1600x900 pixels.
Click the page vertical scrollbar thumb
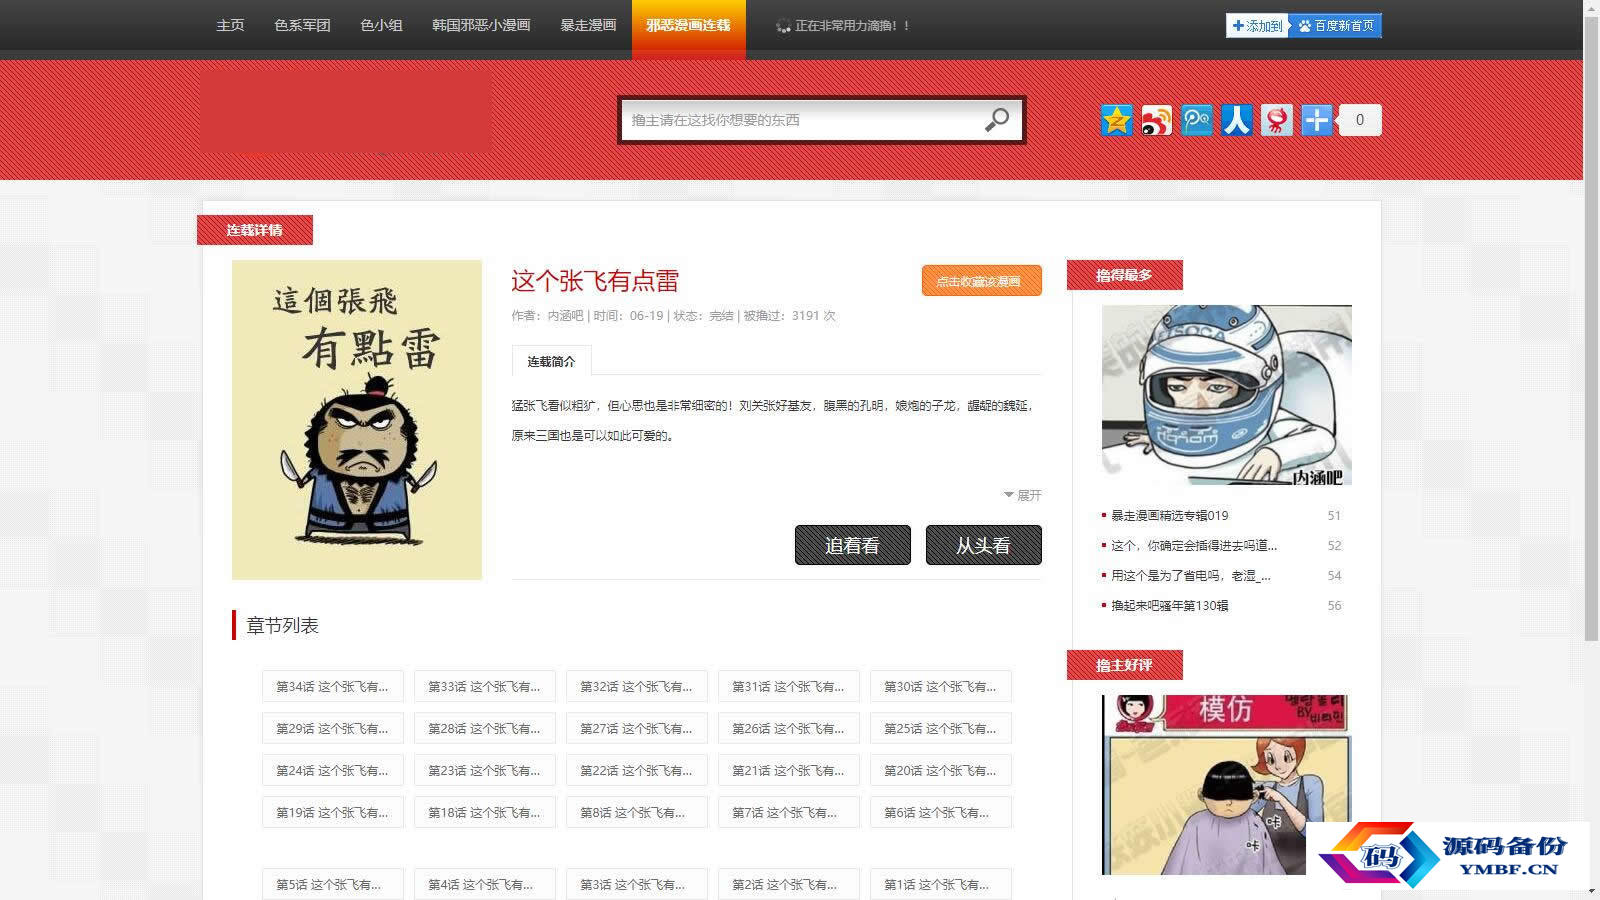click(x=1591, y=328)
